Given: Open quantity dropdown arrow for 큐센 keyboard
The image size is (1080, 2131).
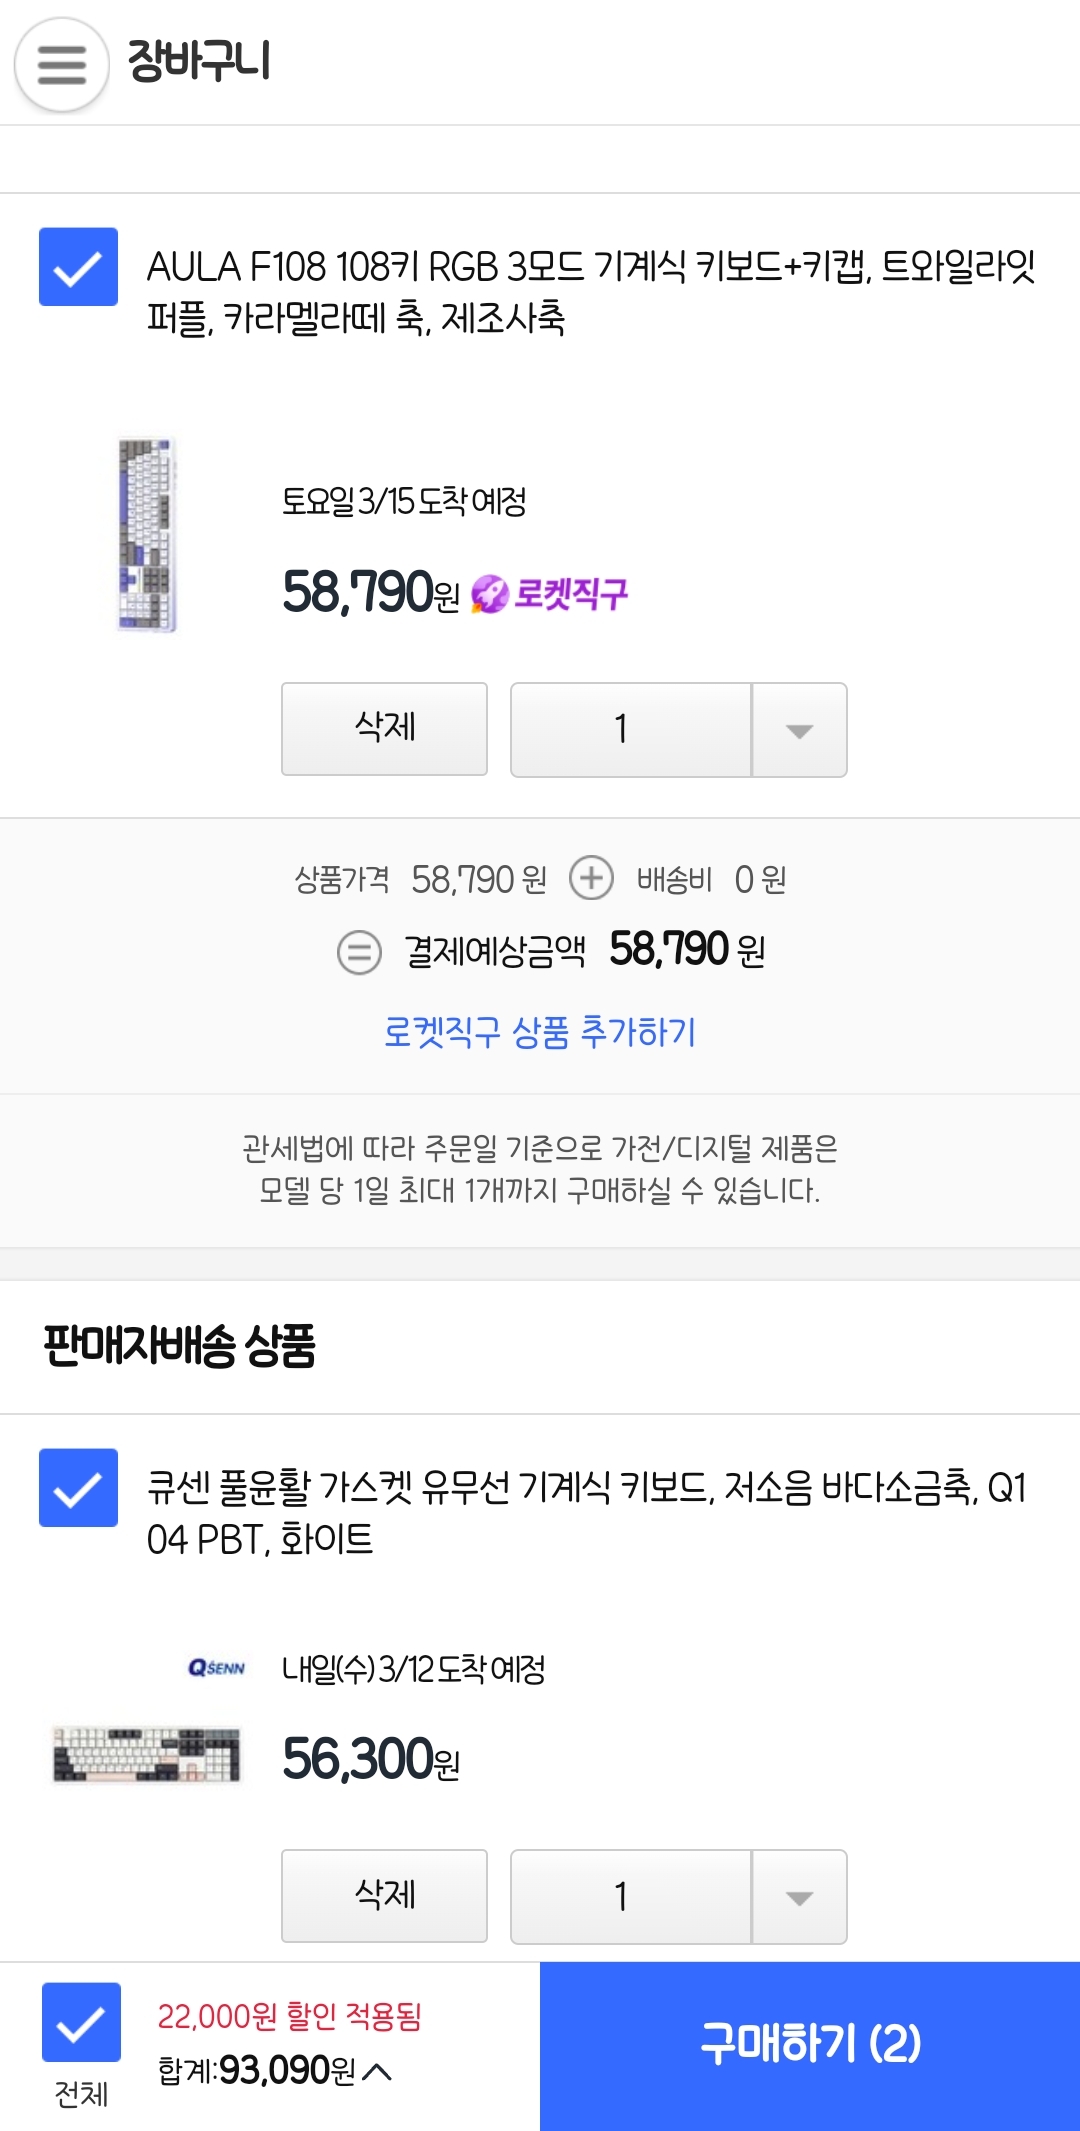Looking at the screenshot, I should tap(799, 1897).
